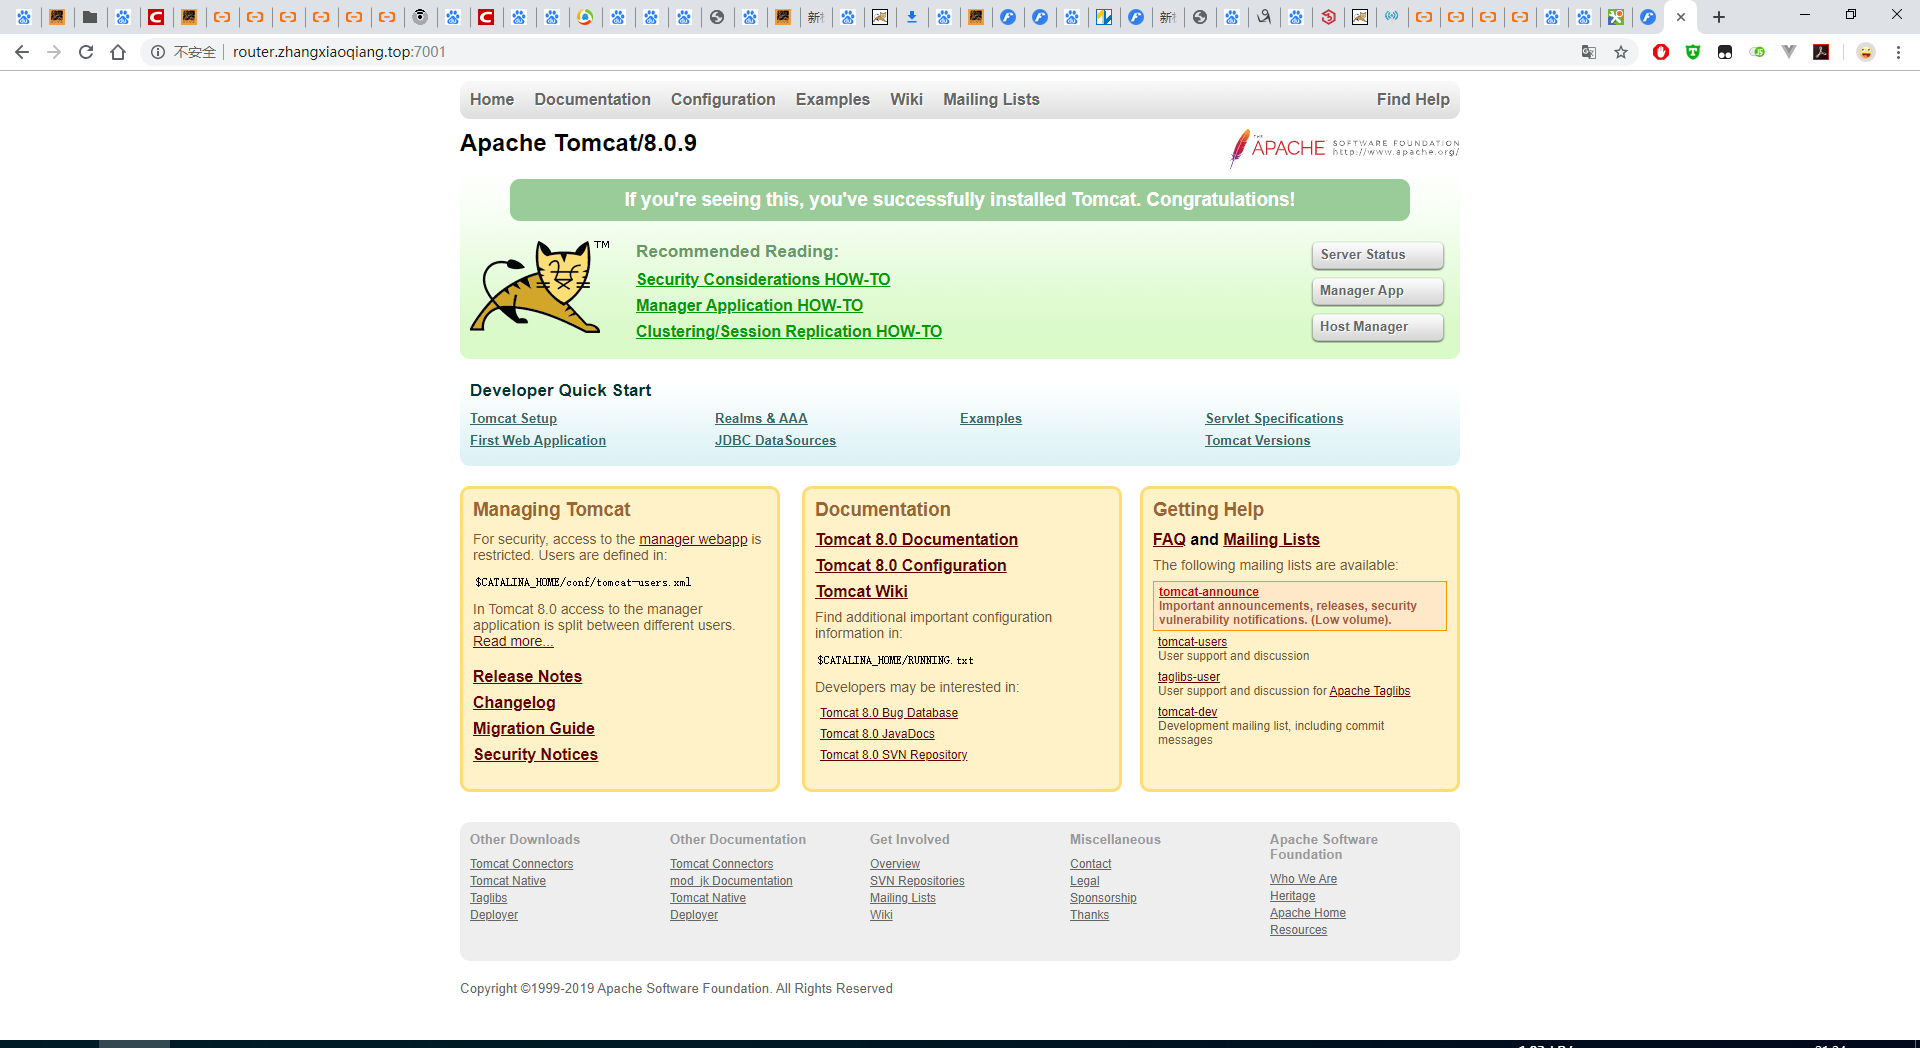Image resolution: width=1920 pixels, height=1048 pixels.
Task: Open Documentation in the top nav bar
Action: click(x=592, y=100)
